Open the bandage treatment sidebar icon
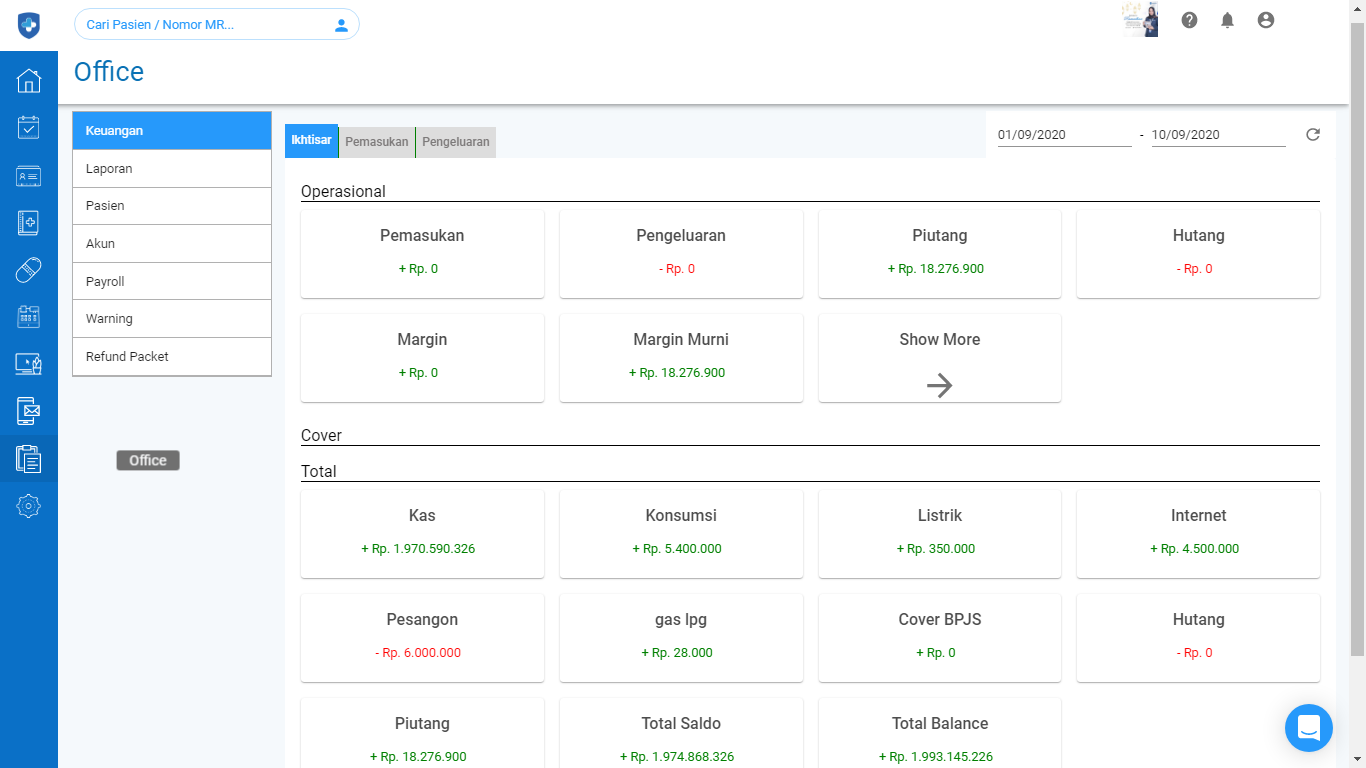 click(x=29, y=270)
